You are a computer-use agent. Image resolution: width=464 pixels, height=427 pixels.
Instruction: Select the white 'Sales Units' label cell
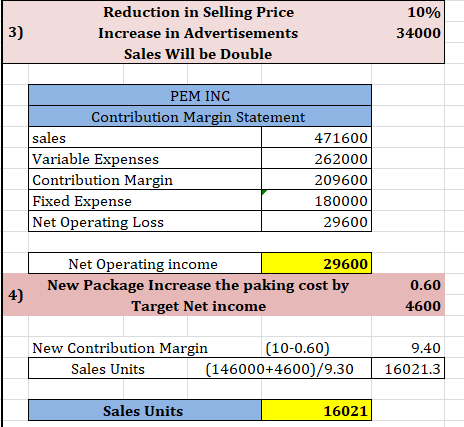108,369
